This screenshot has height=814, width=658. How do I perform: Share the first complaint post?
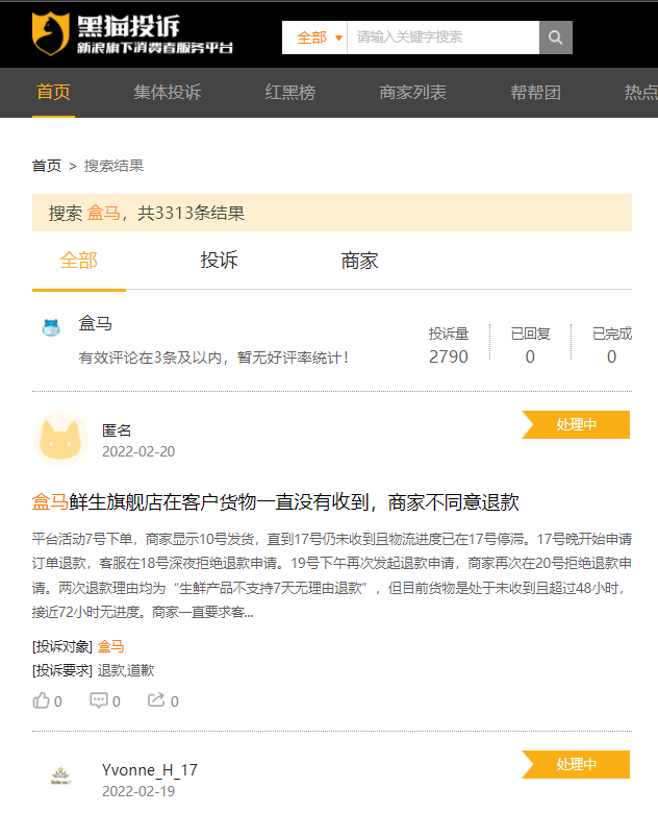coord(157,701)
